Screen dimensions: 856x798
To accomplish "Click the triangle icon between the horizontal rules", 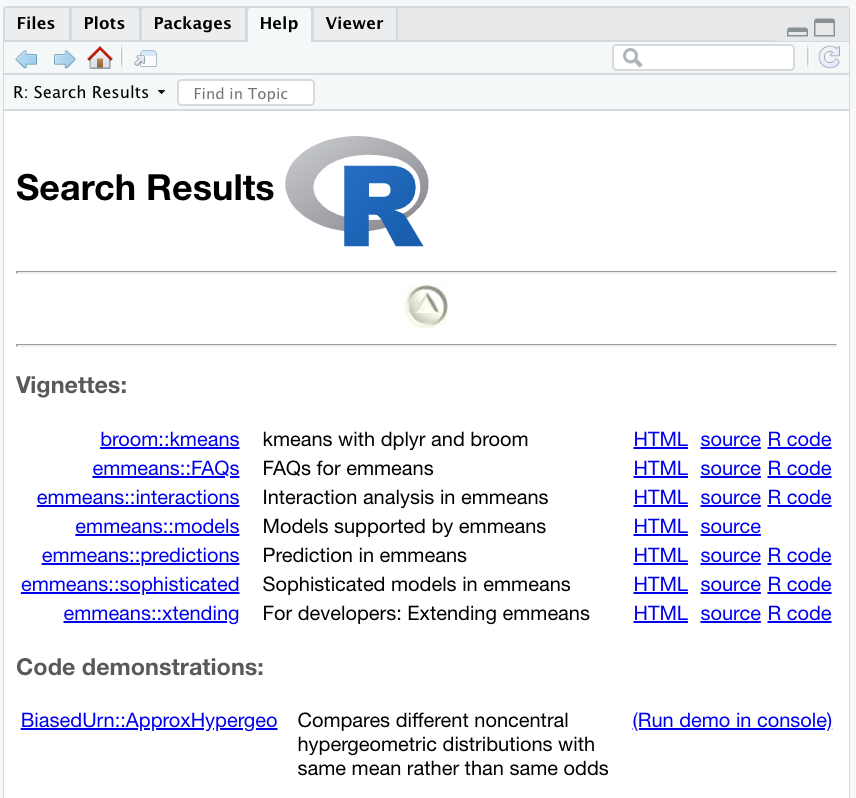I will pos(427,306).
